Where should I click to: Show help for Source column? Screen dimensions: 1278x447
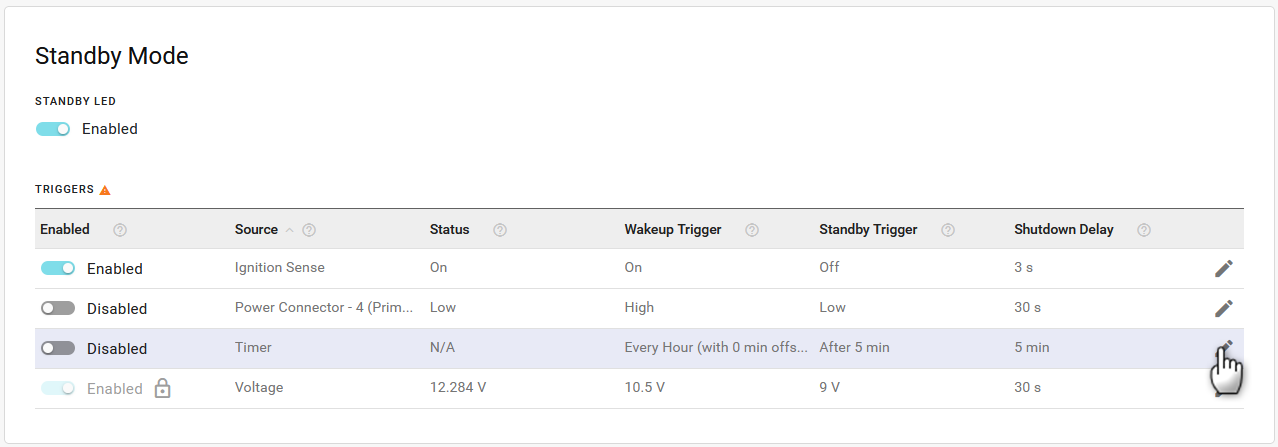(309, 230)
